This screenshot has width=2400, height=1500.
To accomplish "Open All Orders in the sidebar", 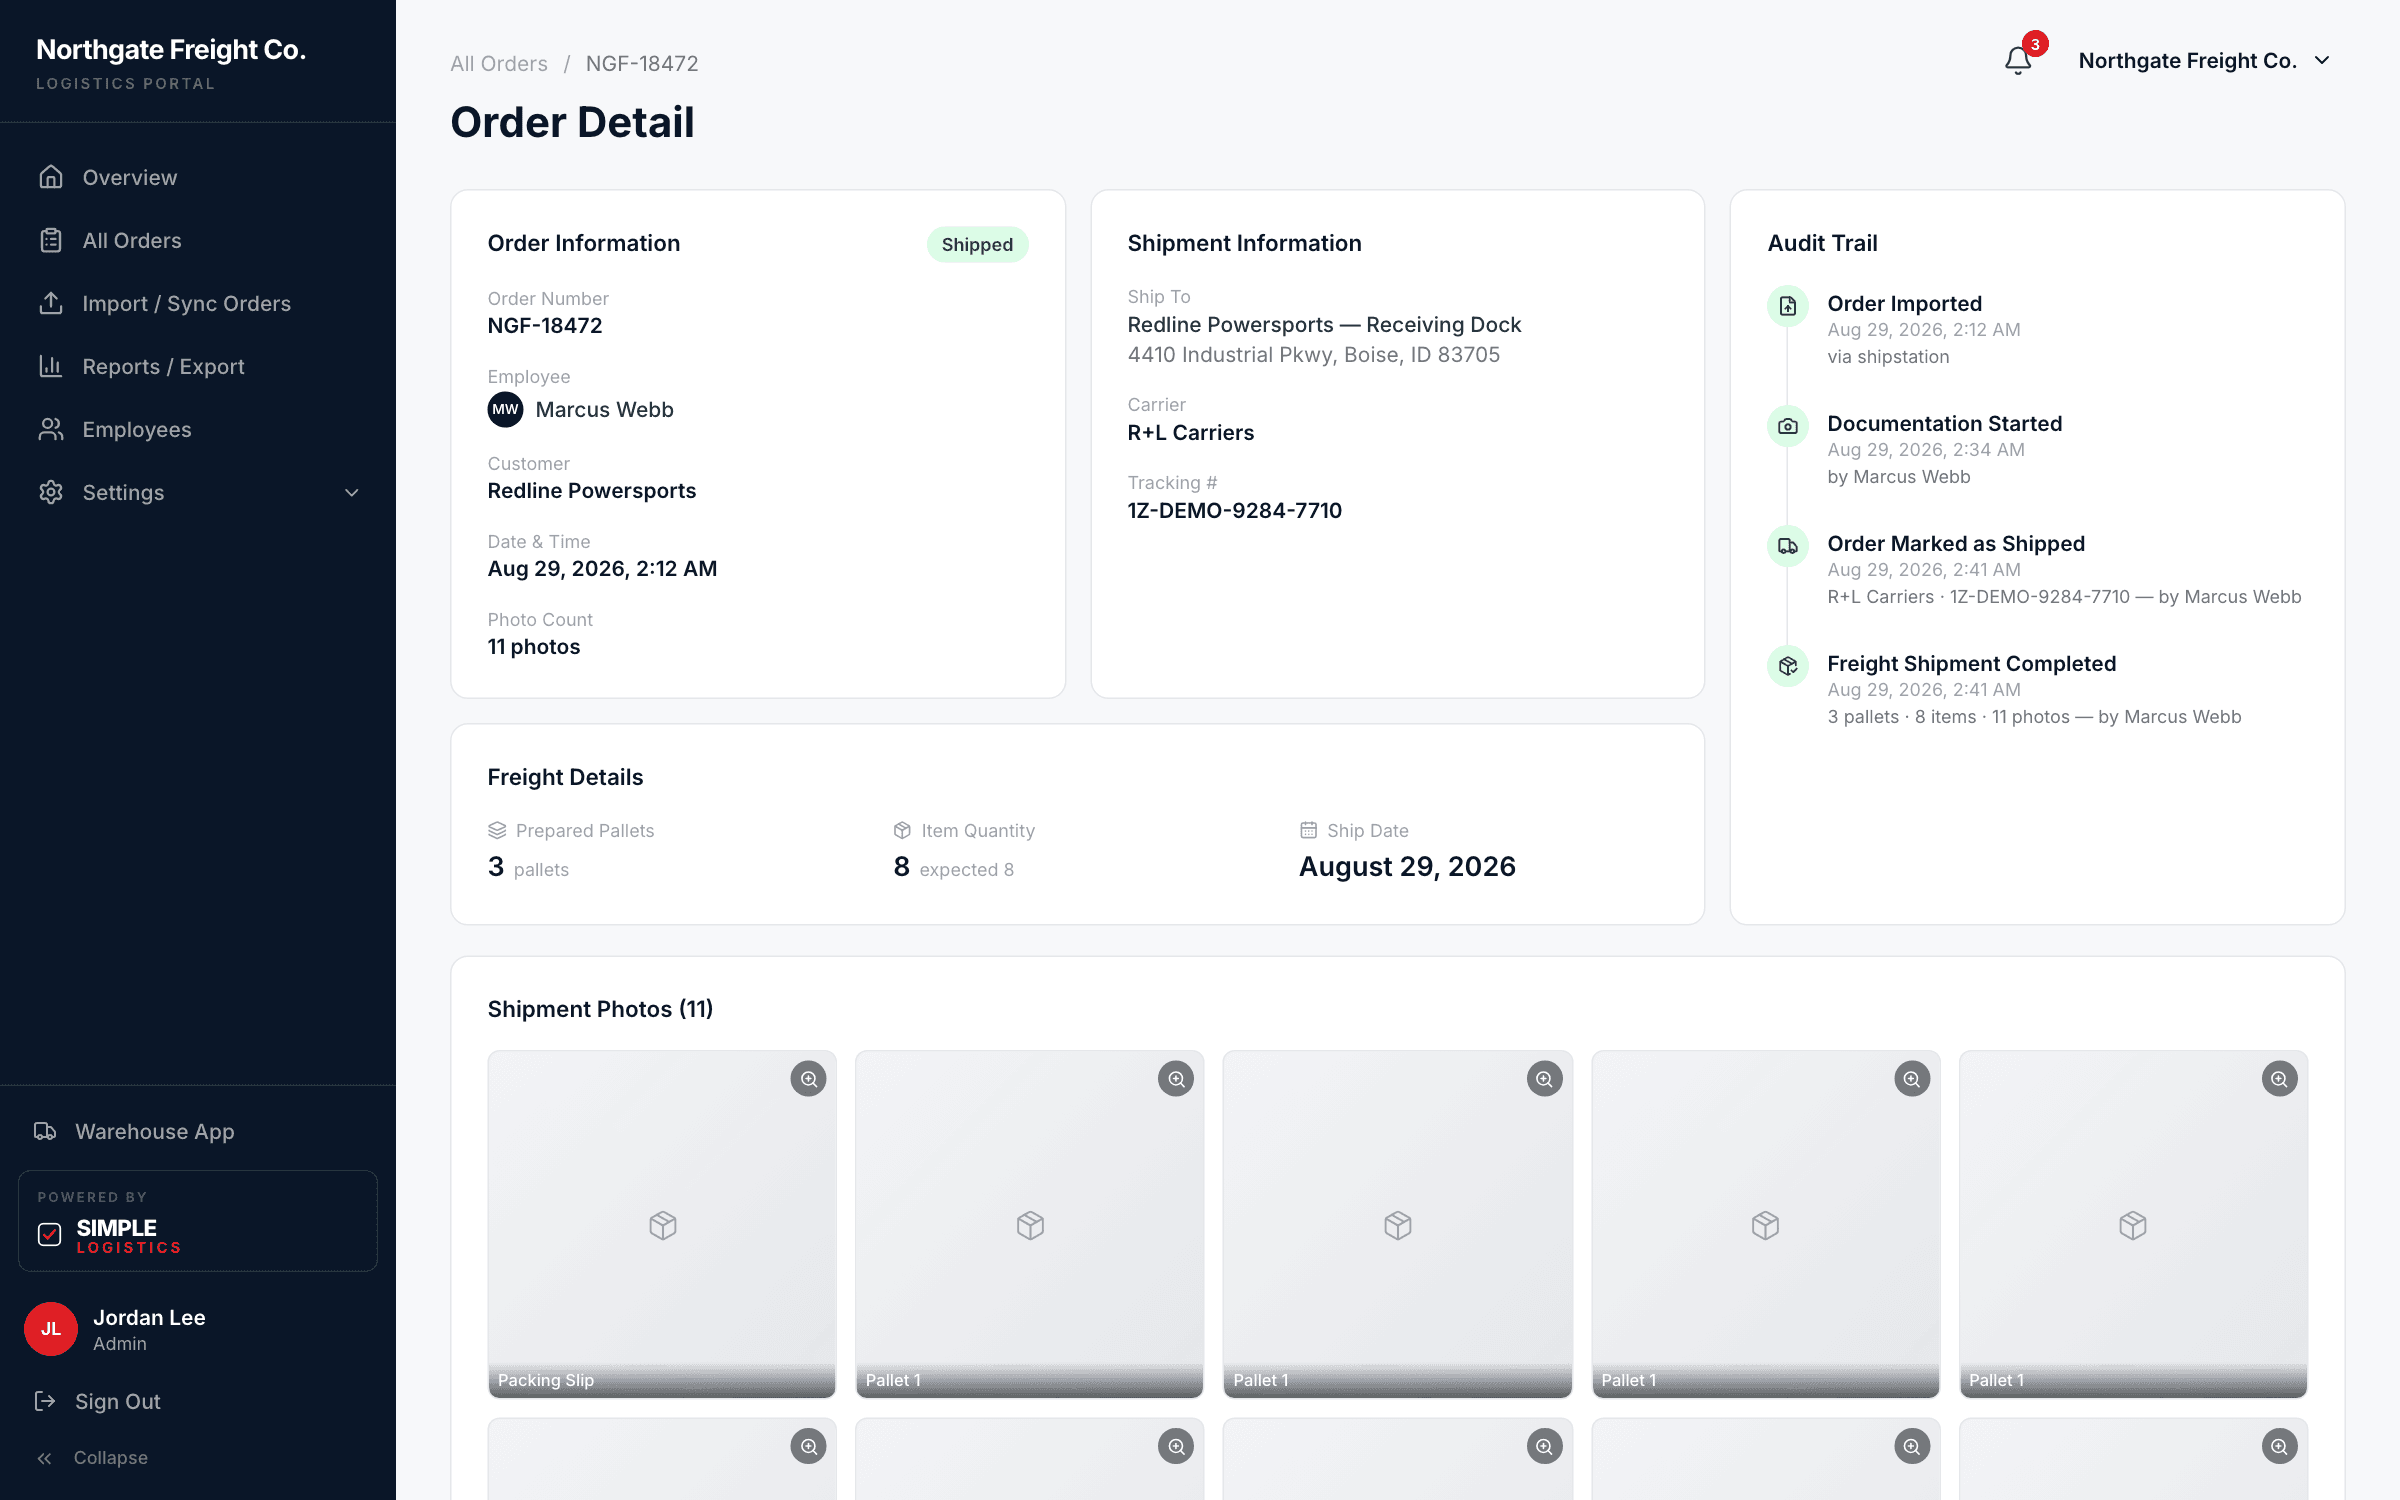I will (x=198, y=240).
